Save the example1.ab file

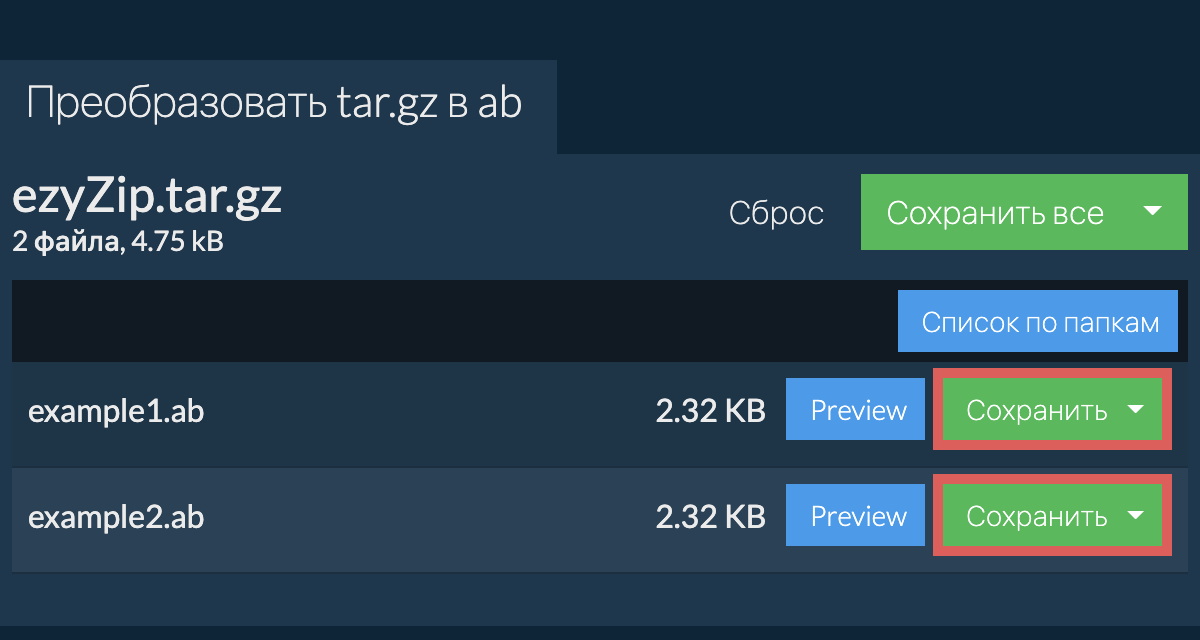click(1036, 411)
